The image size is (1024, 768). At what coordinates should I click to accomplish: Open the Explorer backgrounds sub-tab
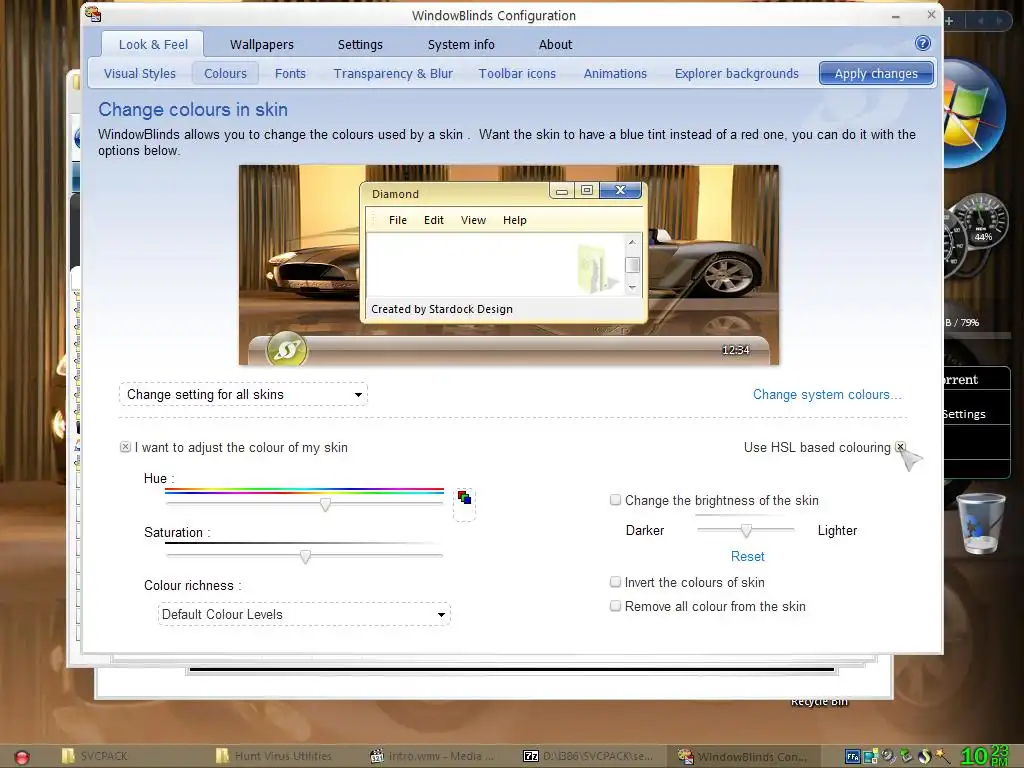(737, 73)
